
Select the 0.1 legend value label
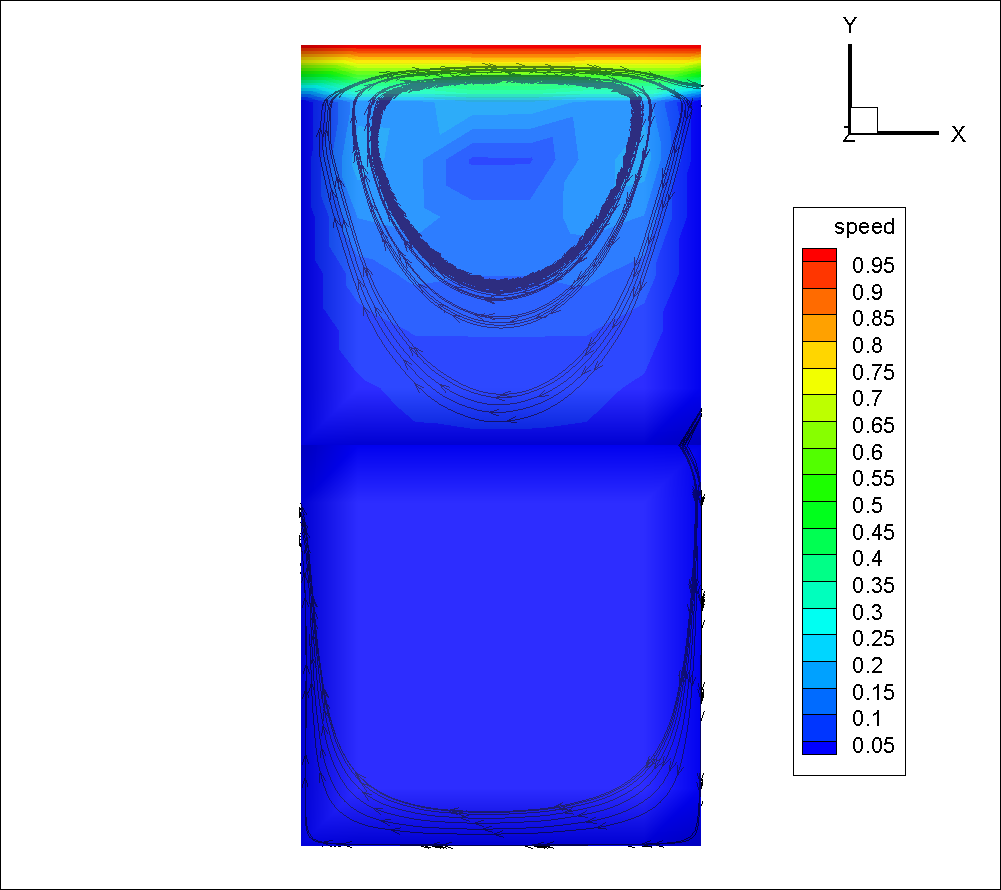click(x=867, y=718)
